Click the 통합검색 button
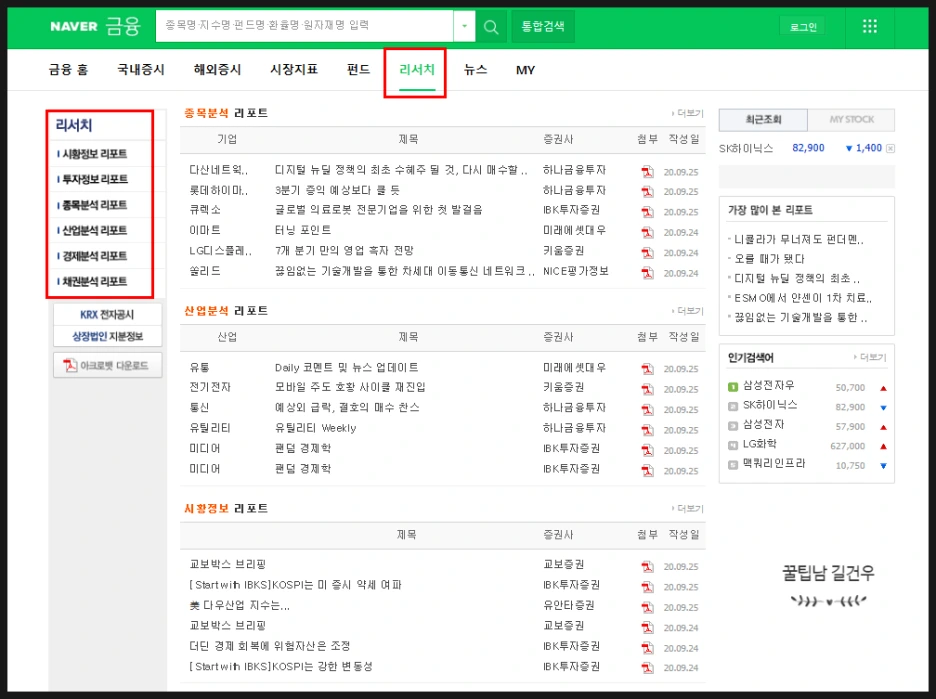This screenshot has width=936, height=699. (543, 26)
